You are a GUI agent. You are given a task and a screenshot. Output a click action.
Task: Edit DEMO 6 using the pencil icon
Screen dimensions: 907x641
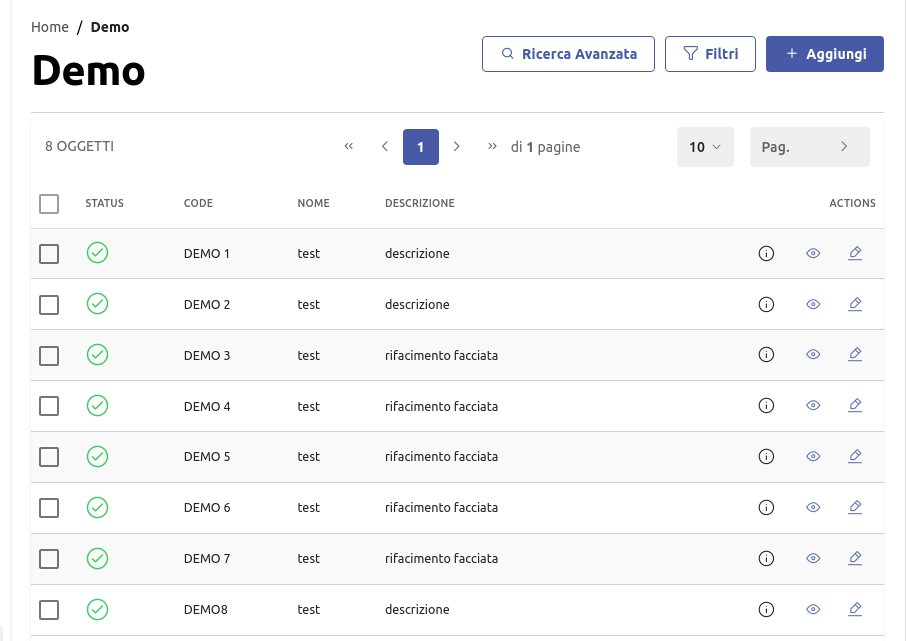tap(855, 507)
